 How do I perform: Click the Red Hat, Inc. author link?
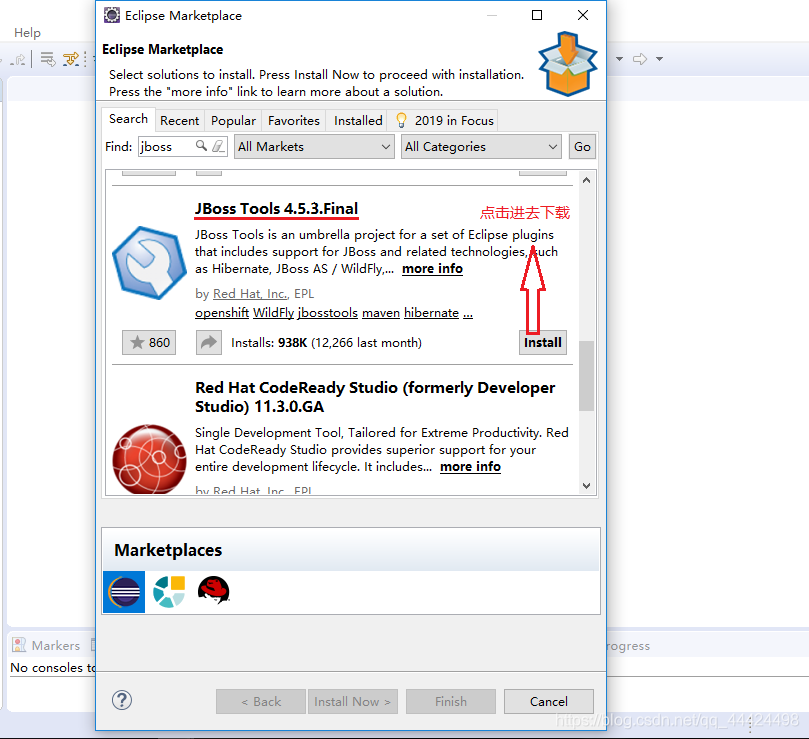point(251,294)
